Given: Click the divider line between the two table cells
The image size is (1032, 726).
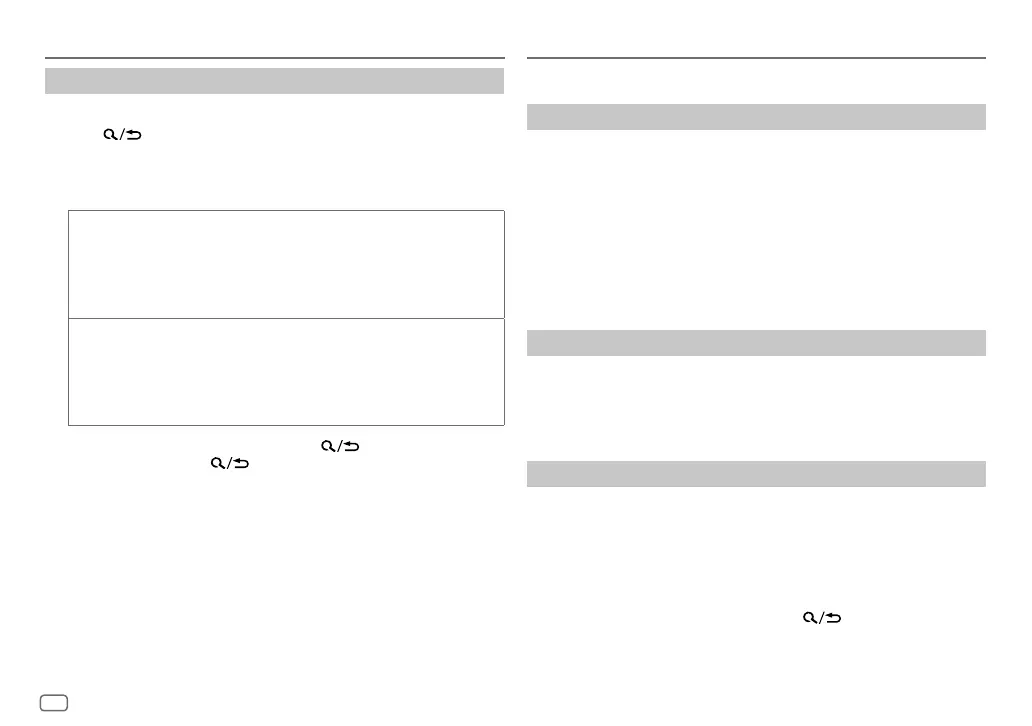Looking at the screenshot, I should point(286,319).
